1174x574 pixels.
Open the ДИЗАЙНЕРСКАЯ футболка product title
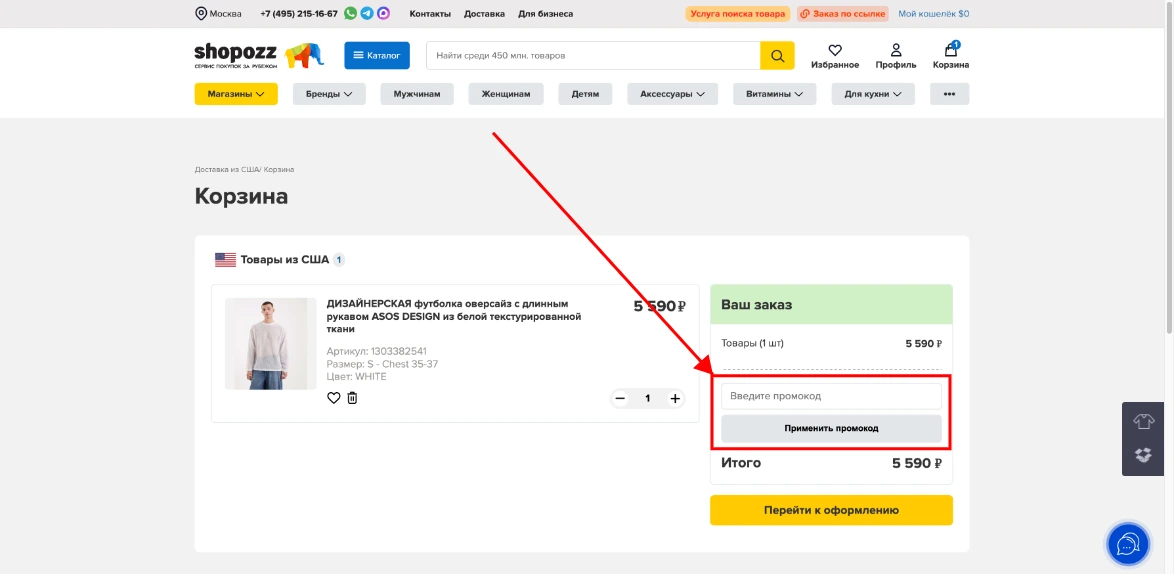pos(454,316)
